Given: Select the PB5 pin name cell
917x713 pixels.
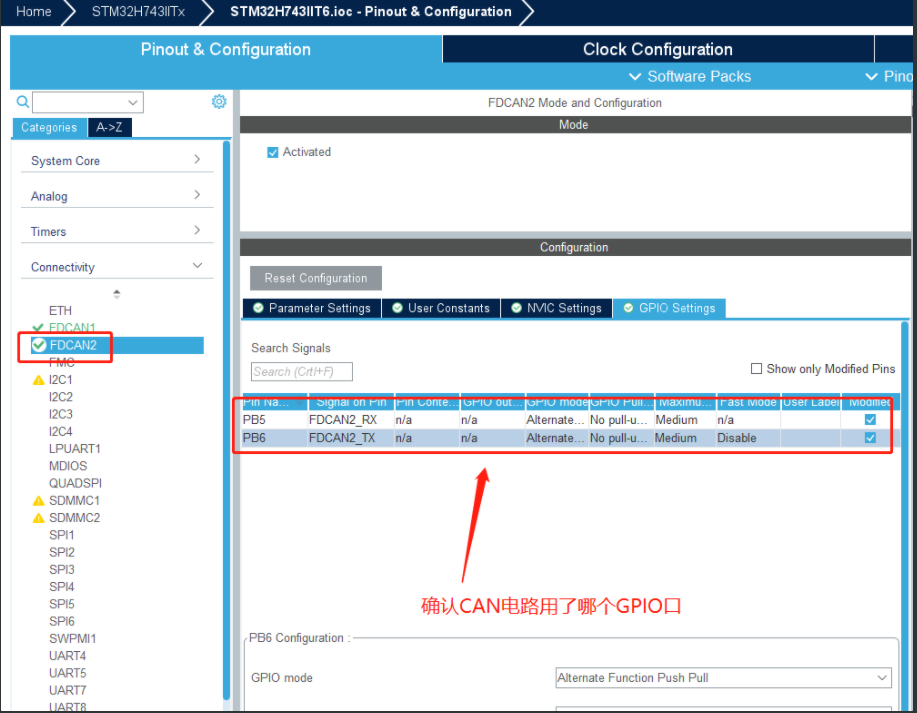Looking at the screenshot, I should point(275,419).
